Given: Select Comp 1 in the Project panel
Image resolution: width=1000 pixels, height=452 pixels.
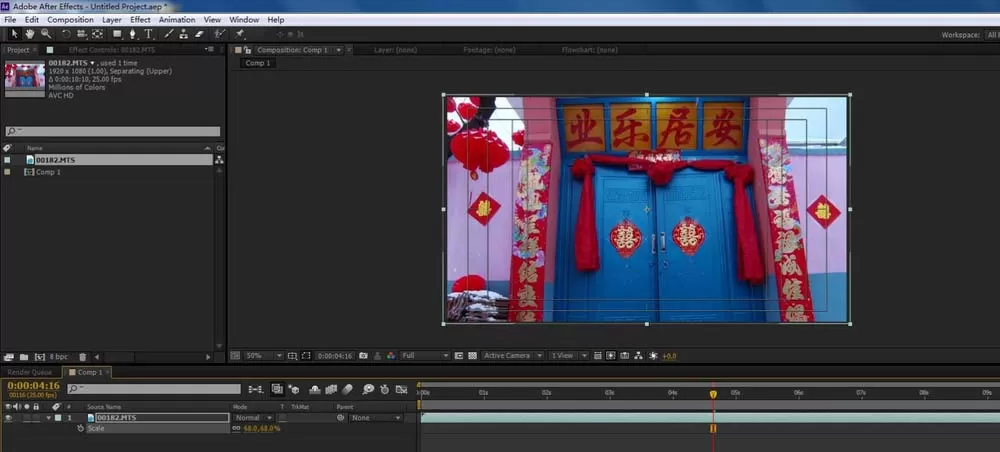Looking at the screenshot, I should tap(48, 172).
